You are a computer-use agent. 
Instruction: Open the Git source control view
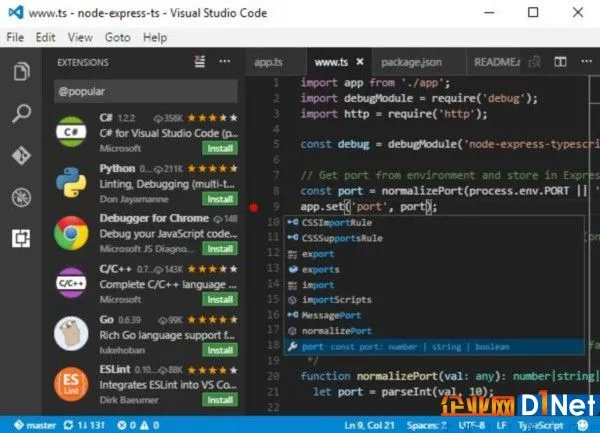point(21,155)
